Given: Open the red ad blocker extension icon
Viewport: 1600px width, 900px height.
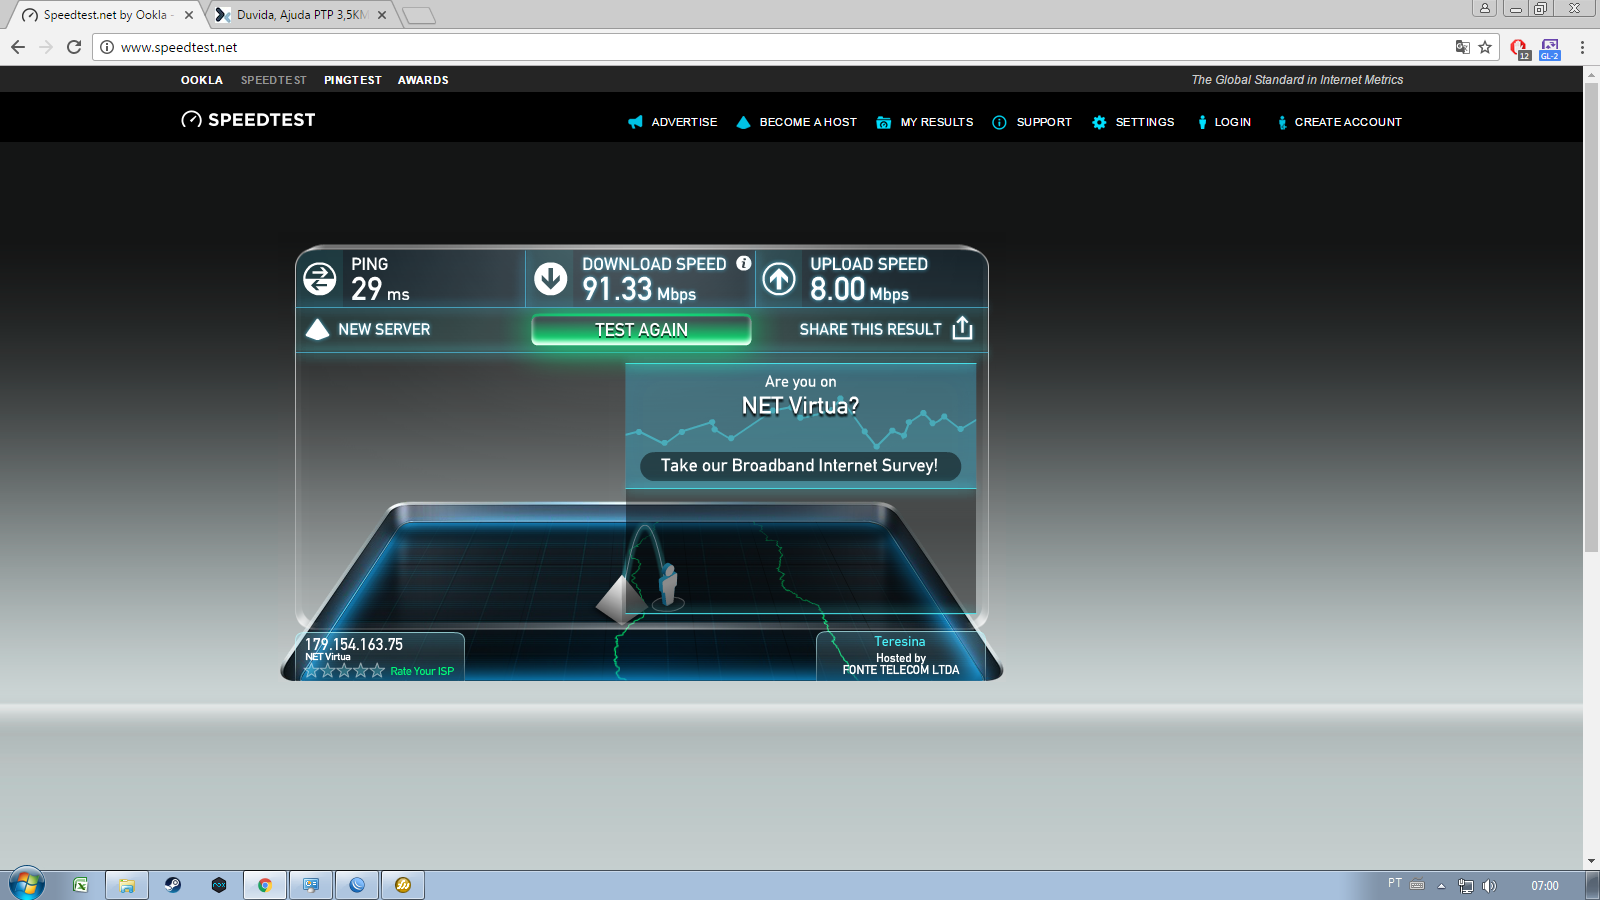Looking at the screenshot, I should click(x=1520, y=48).
